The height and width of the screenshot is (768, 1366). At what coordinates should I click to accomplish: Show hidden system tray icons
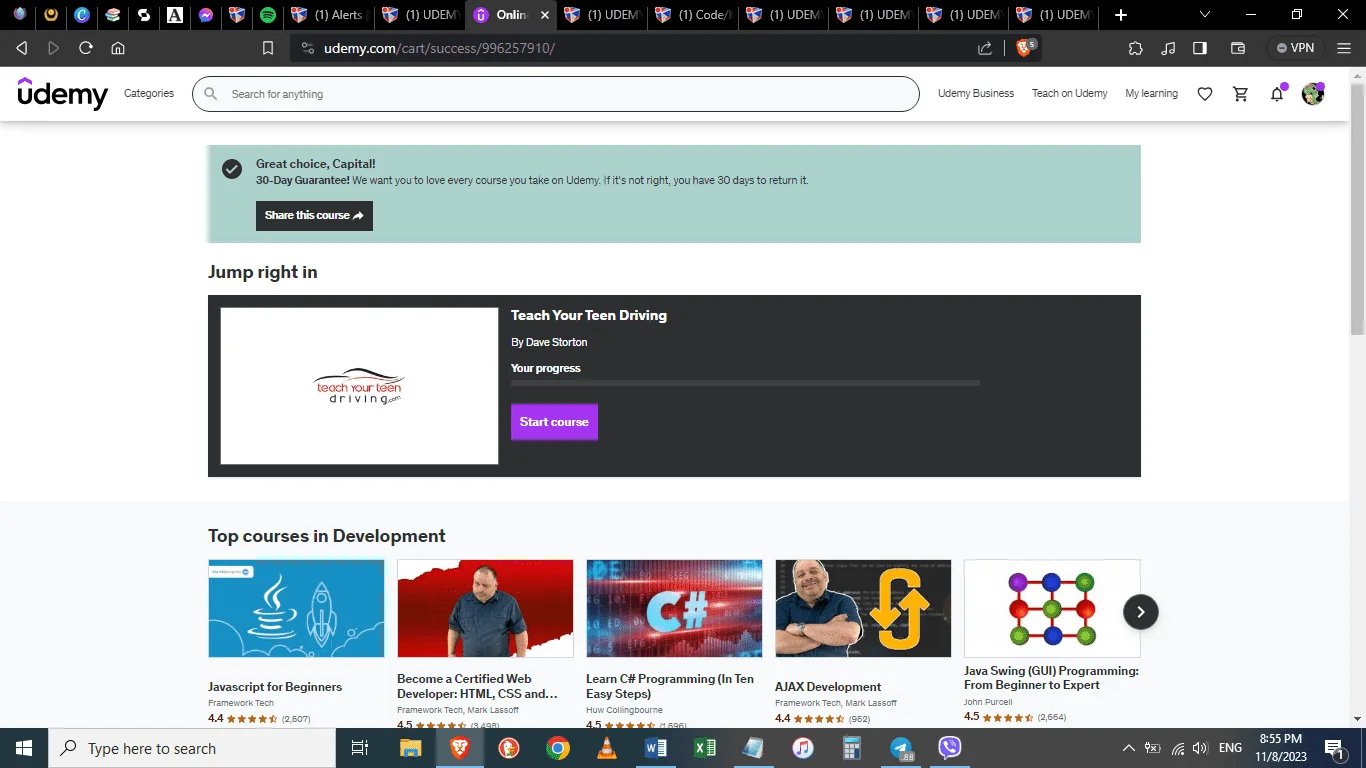point(1129,748)
